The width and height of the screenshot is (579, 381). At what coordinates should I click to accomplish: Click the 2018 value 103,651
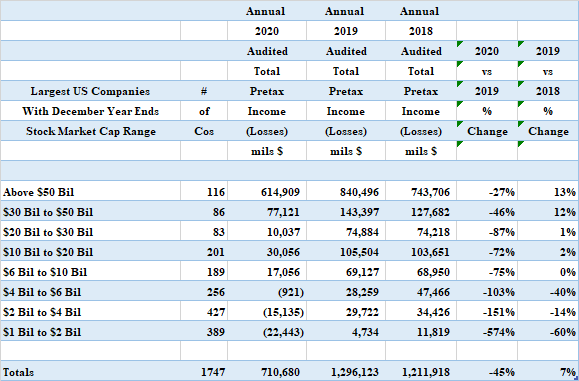click(431, 252)
